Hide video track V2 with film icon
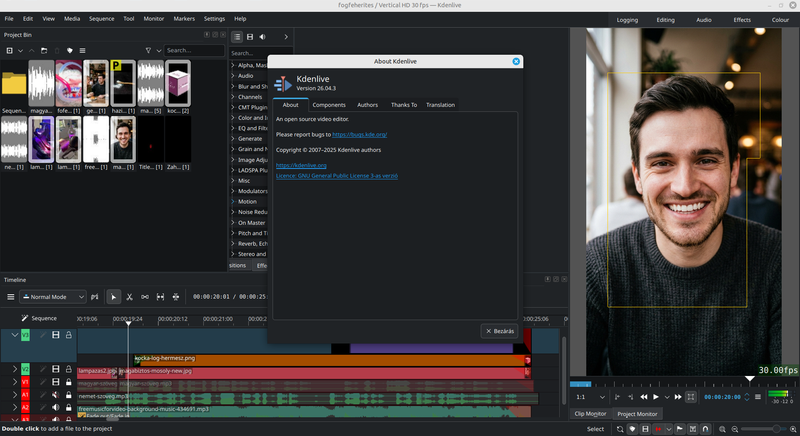Viewport: 800px width, 436px height. [56, 369]
